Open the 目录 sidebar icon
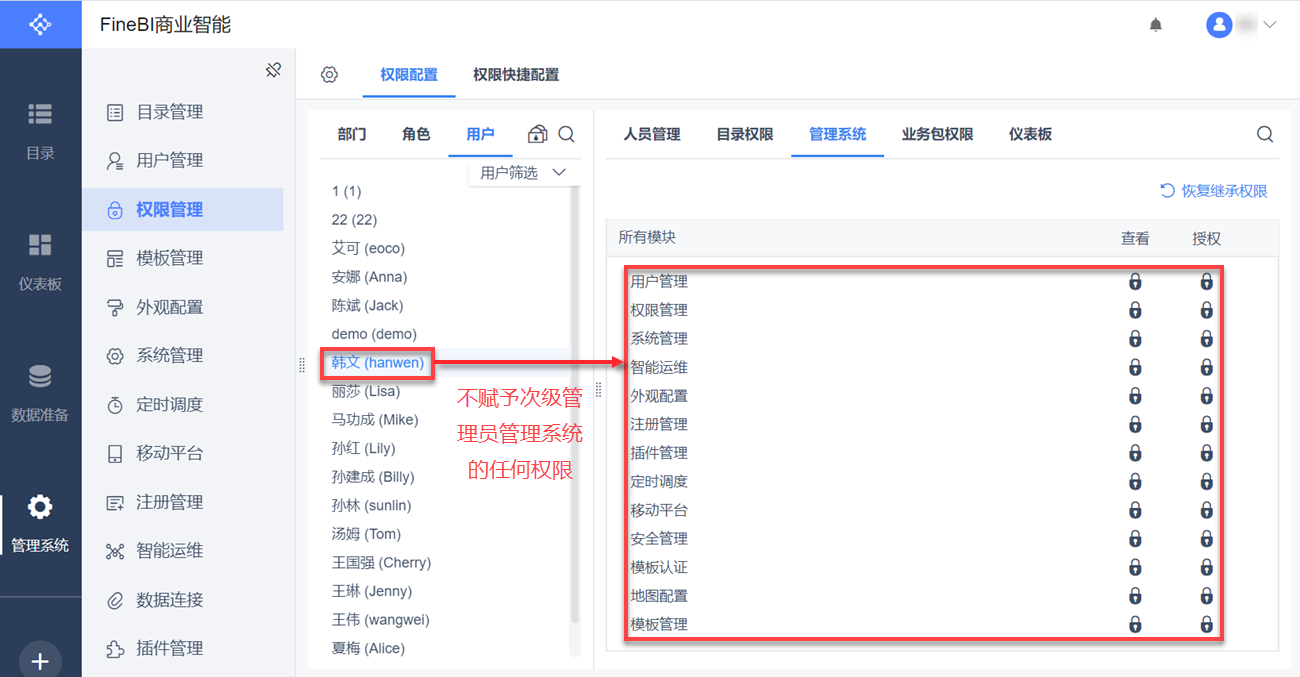1300x677 pixels. tap(40, 114)
